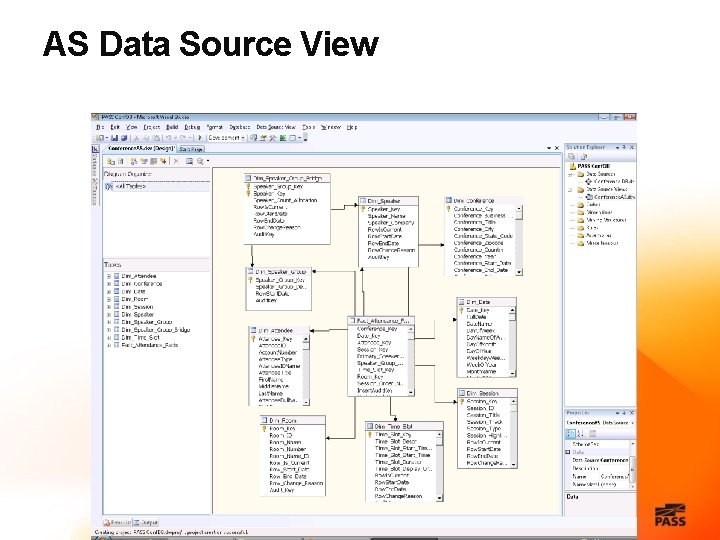Click the Name property row in Properties

pyautogui.click(x=600, y=476)
